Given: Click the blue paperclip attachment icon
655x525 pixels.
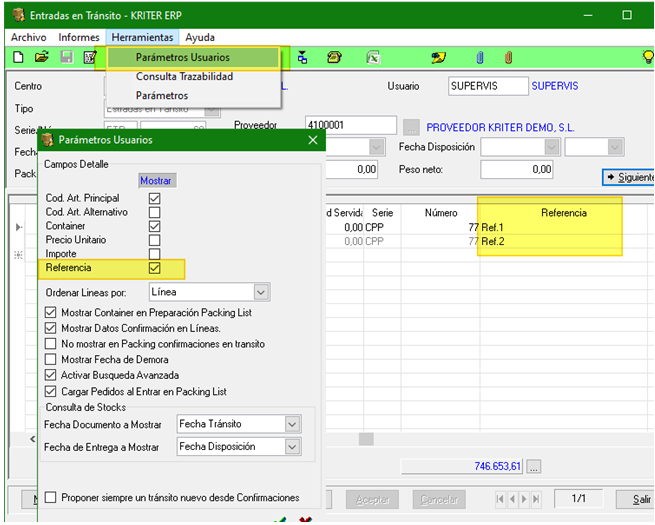Looking at the screenshot, I should tap(480, 57).
